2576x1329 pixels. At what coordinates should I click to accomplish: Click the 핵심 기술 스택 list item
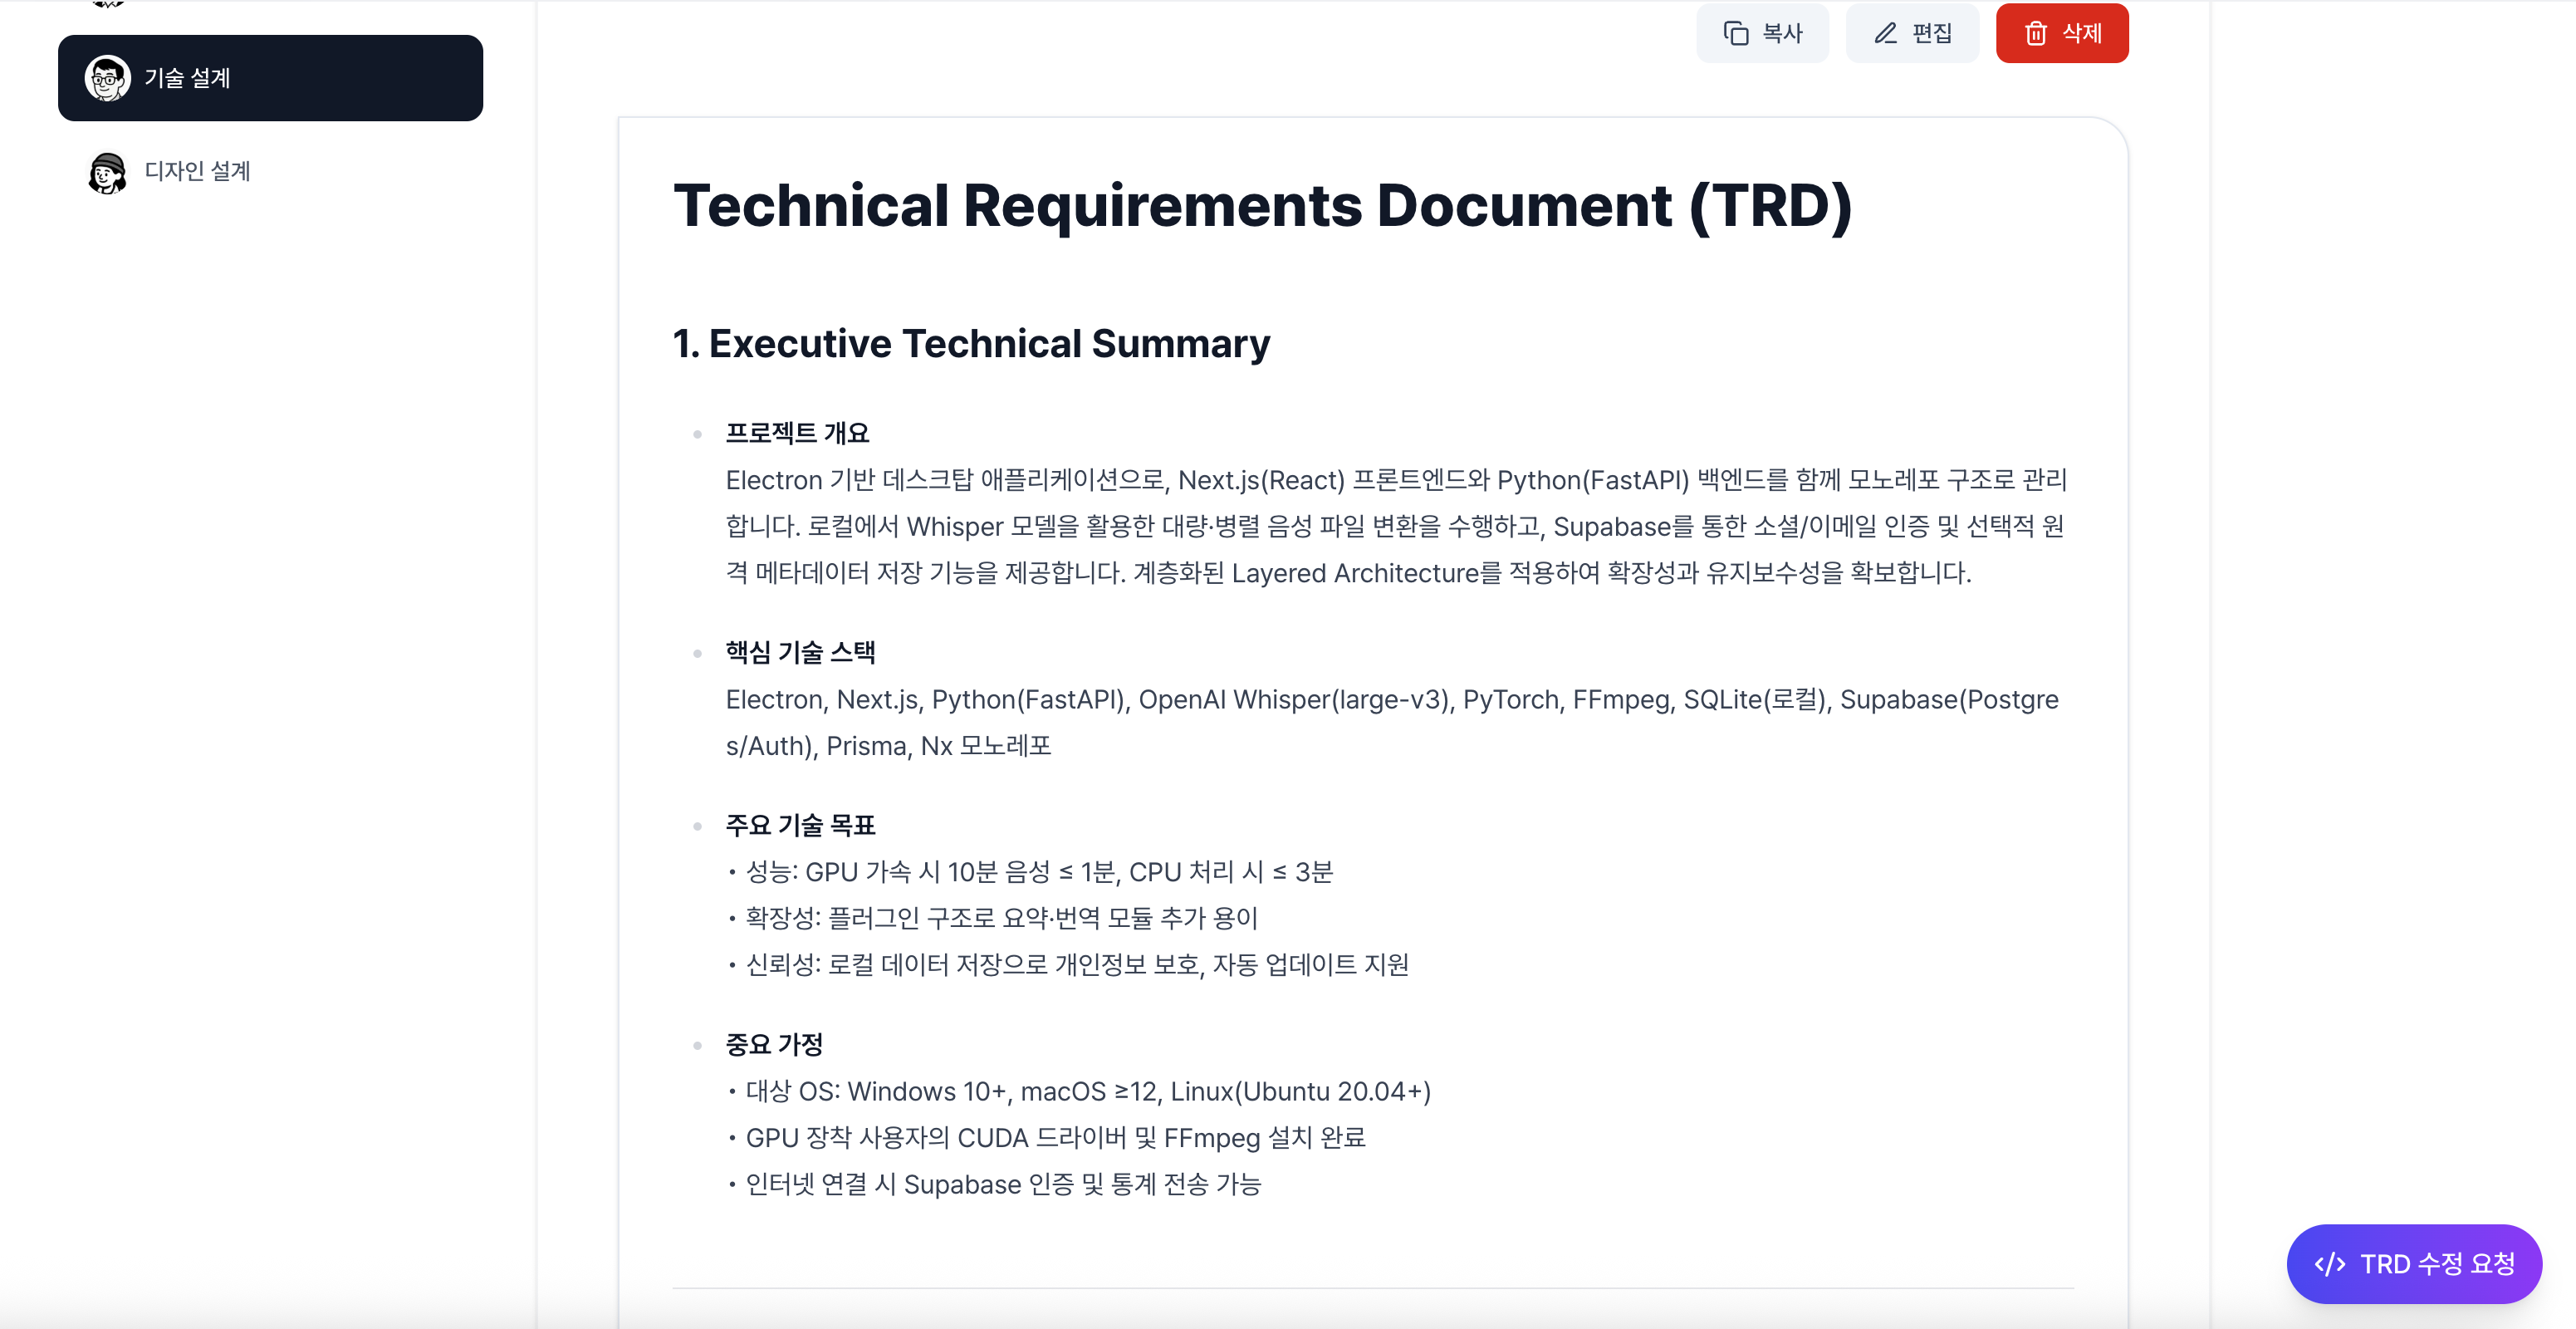pyautogui.click(x=800, y=651)
